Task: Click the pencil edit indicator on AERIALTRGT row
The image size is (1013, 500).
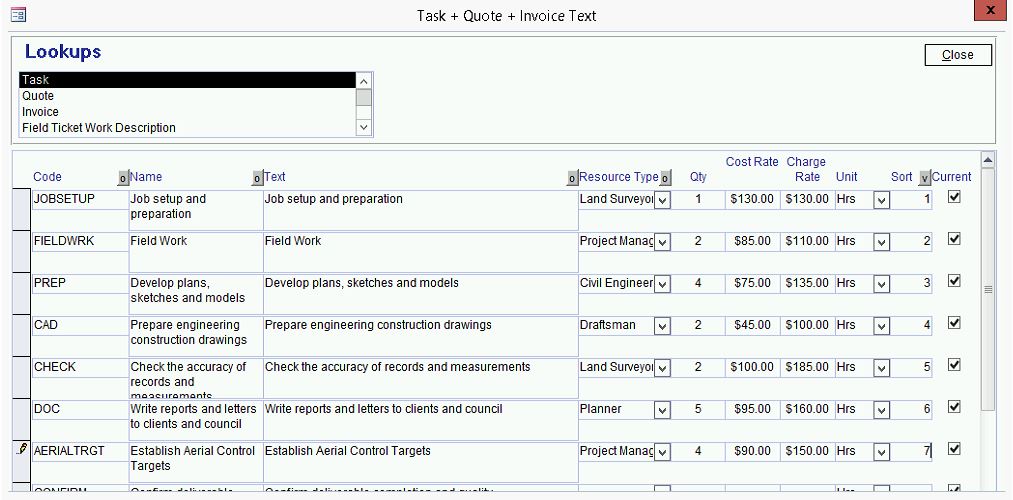Action: (x=23, y=450)
